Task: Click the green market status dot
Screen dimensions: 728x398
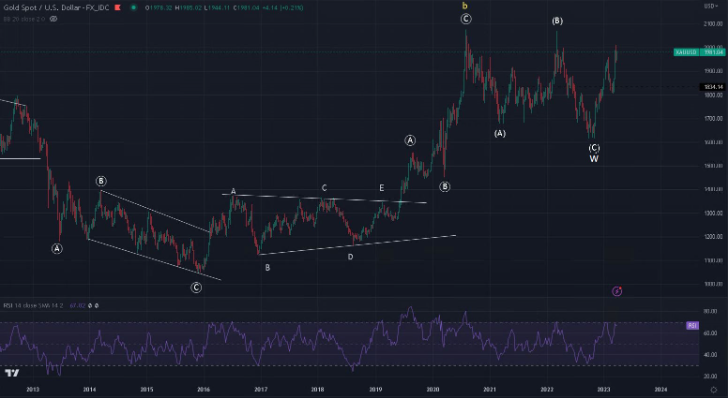Action: 134,7
